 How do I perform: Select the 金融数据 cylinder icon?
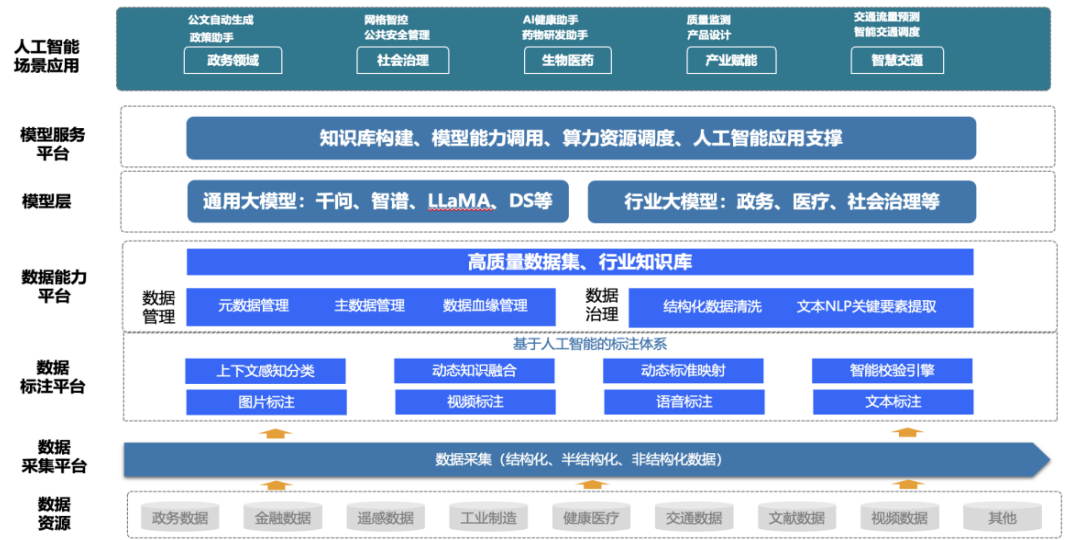pyautogui.click(x=283, y=517)
